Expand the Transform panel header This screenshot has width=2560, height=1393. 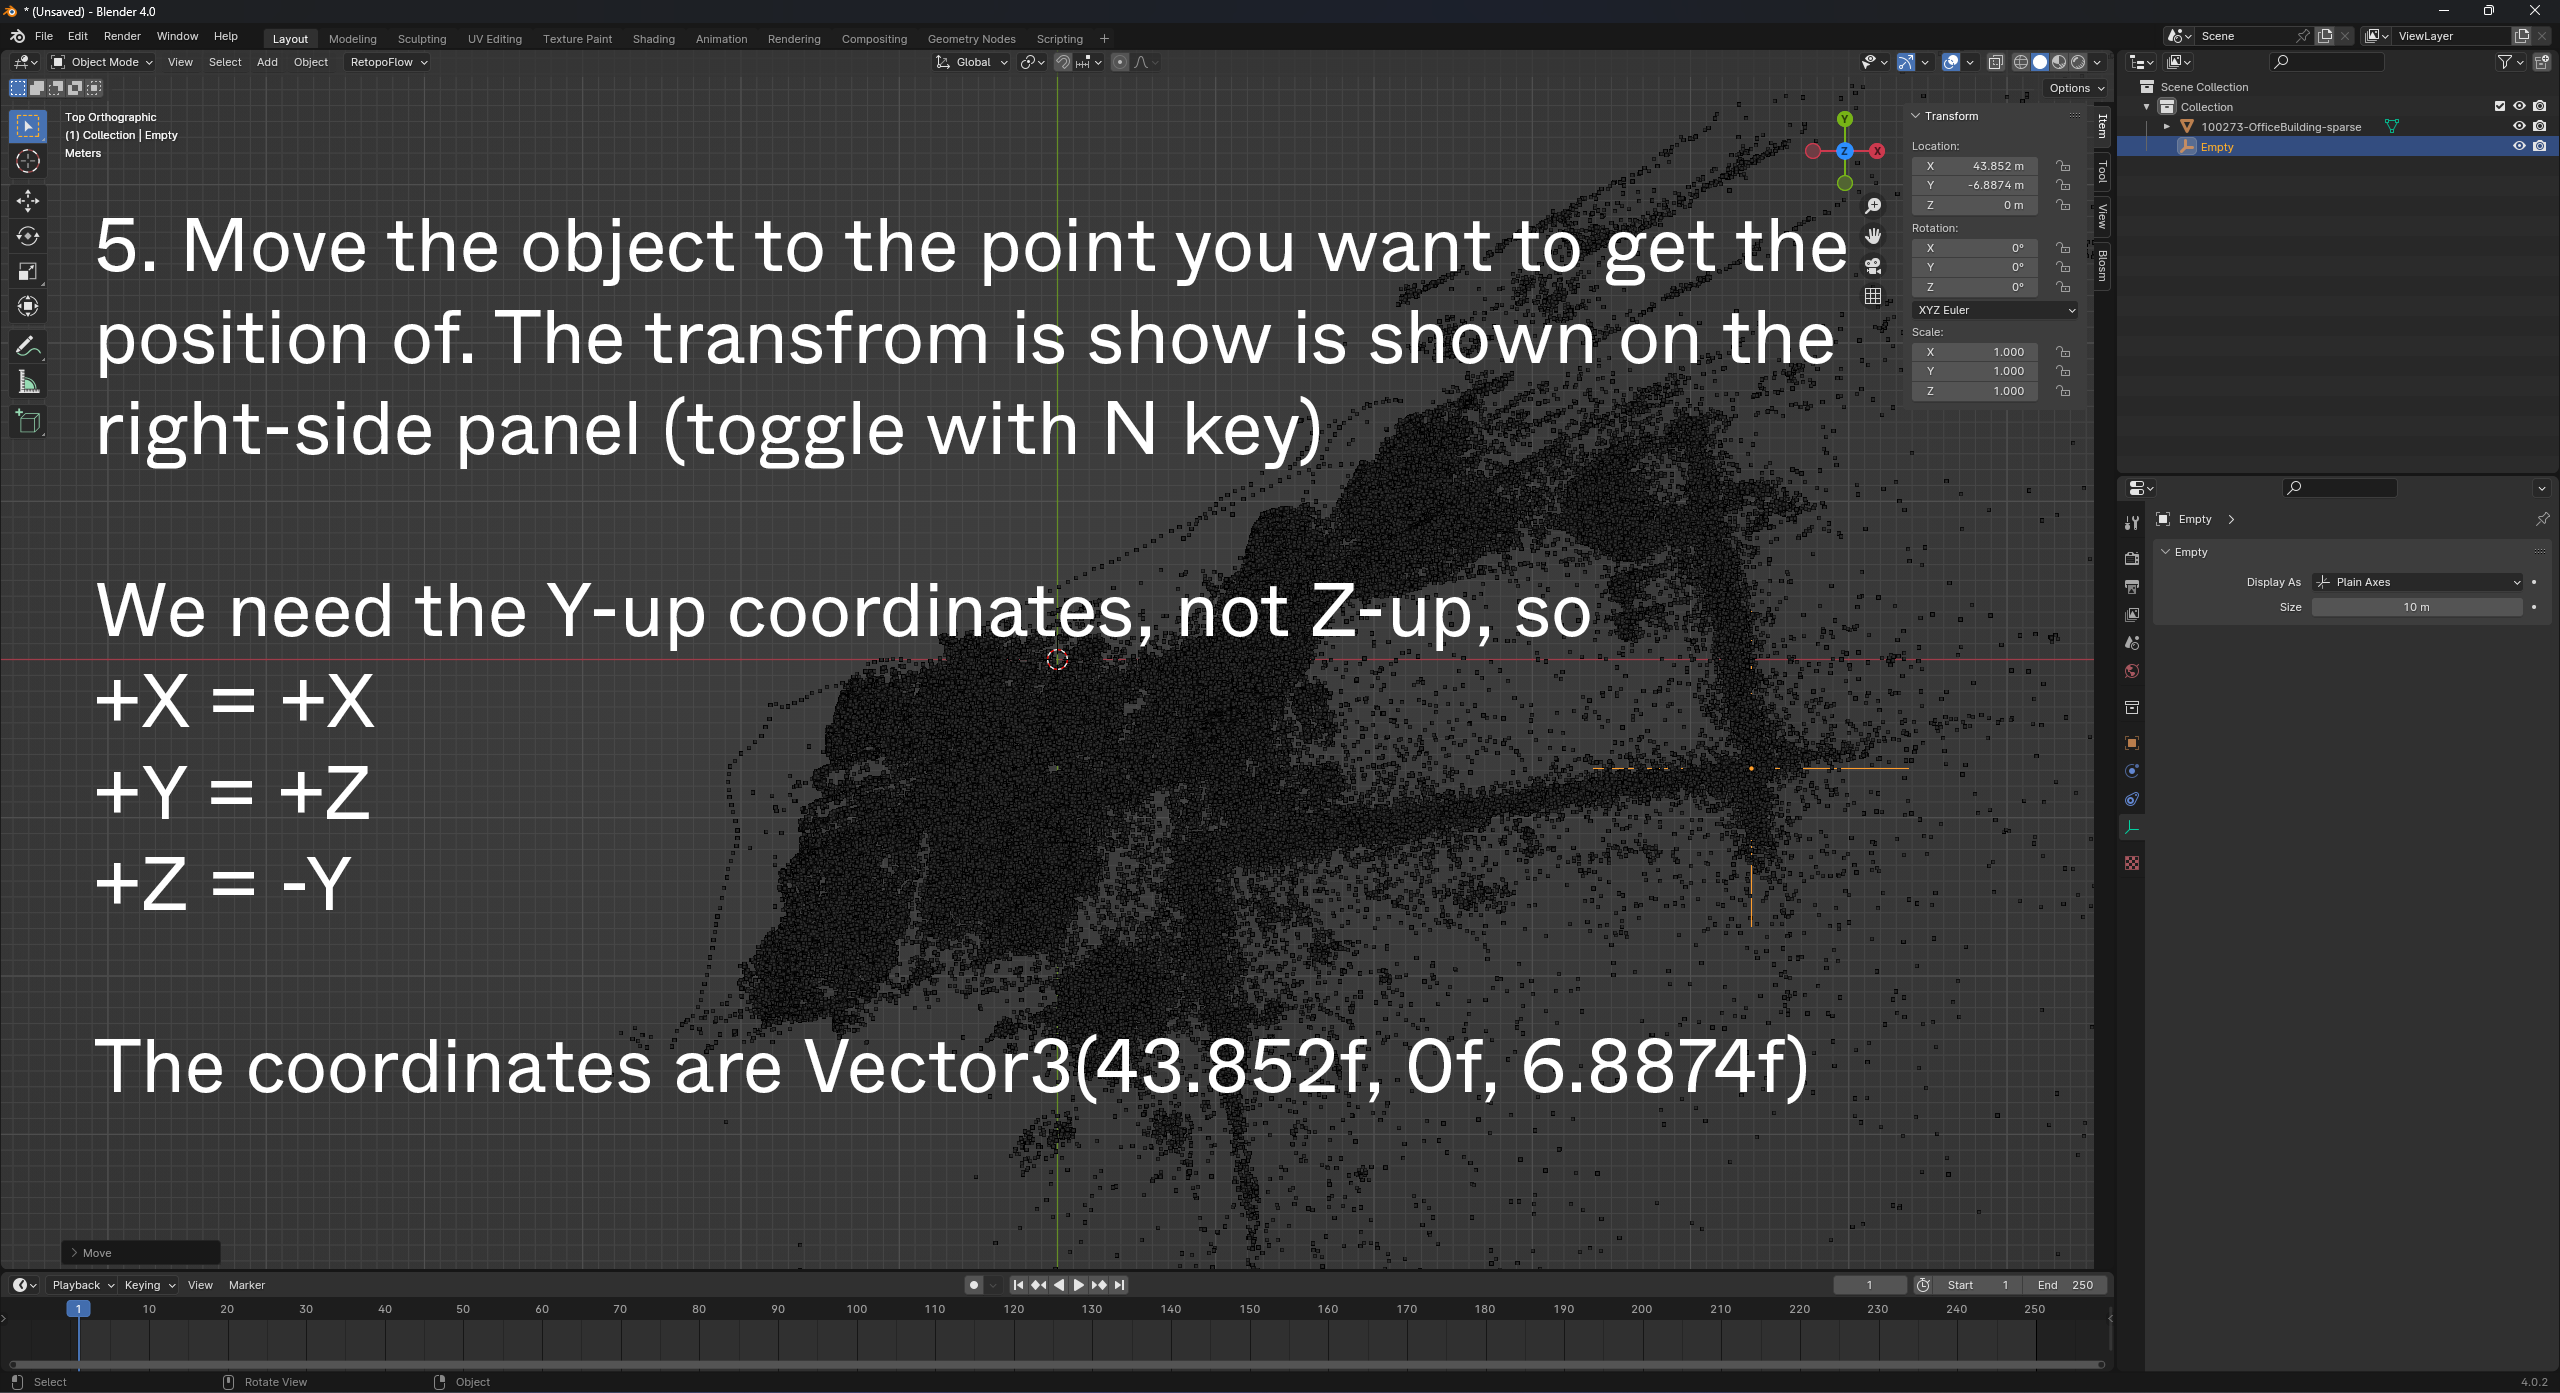tap(1951, 115)
